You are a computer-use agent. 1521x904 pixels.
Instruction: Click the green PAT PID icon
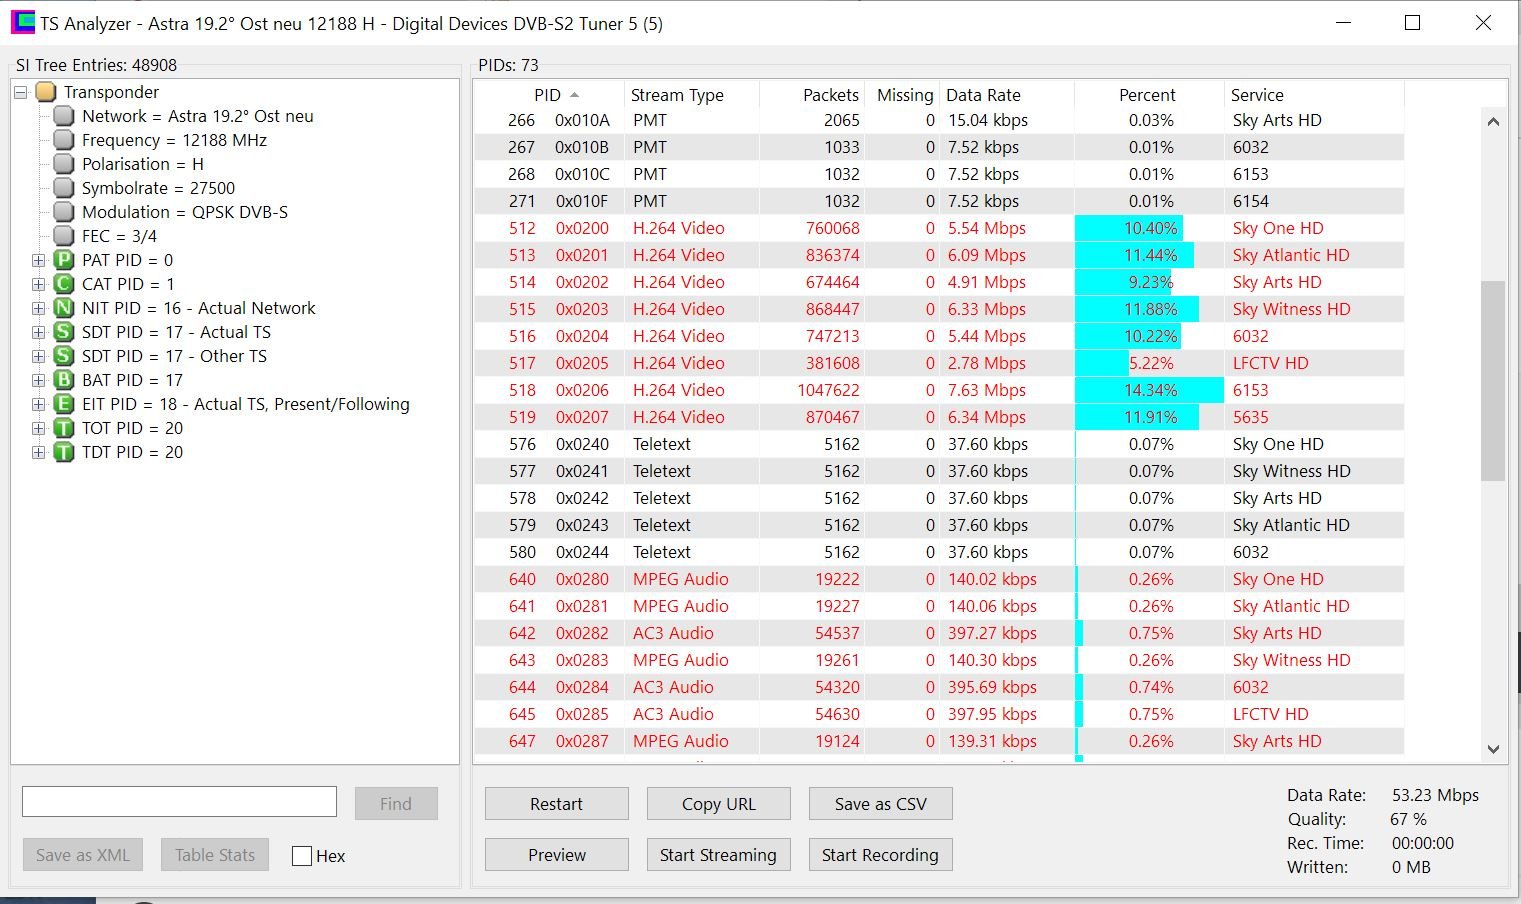point(64,260)
